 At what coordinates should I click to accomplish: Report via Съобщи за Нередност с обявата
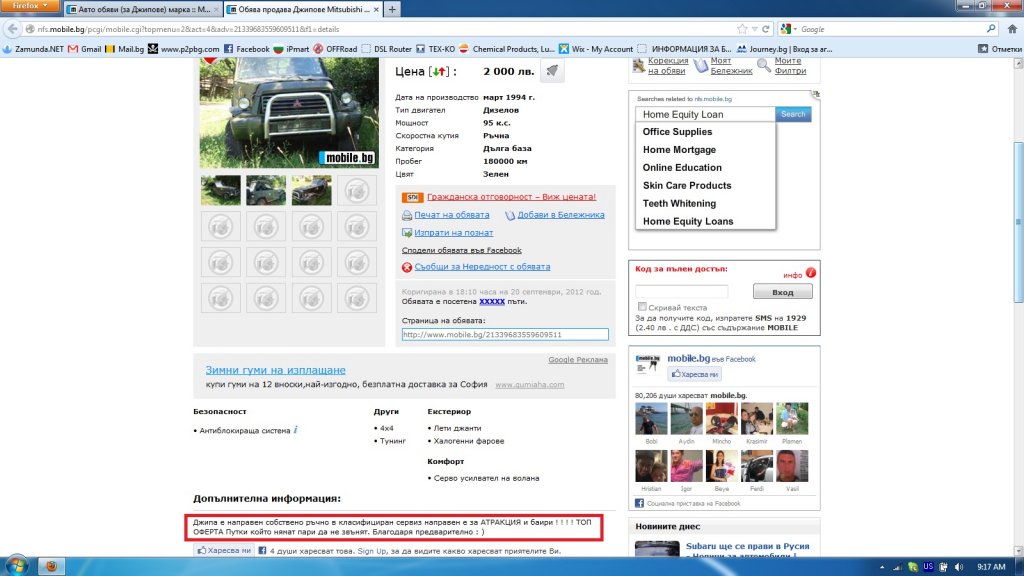tap(482, 267)
